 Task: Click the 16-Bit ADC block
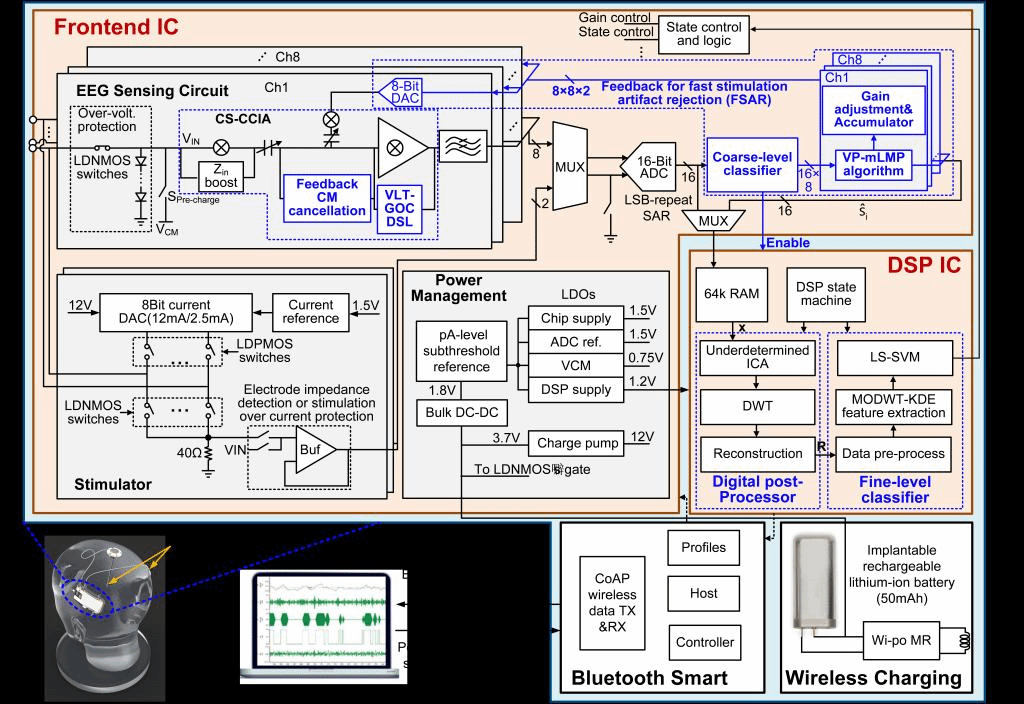(x=648, y=167)
